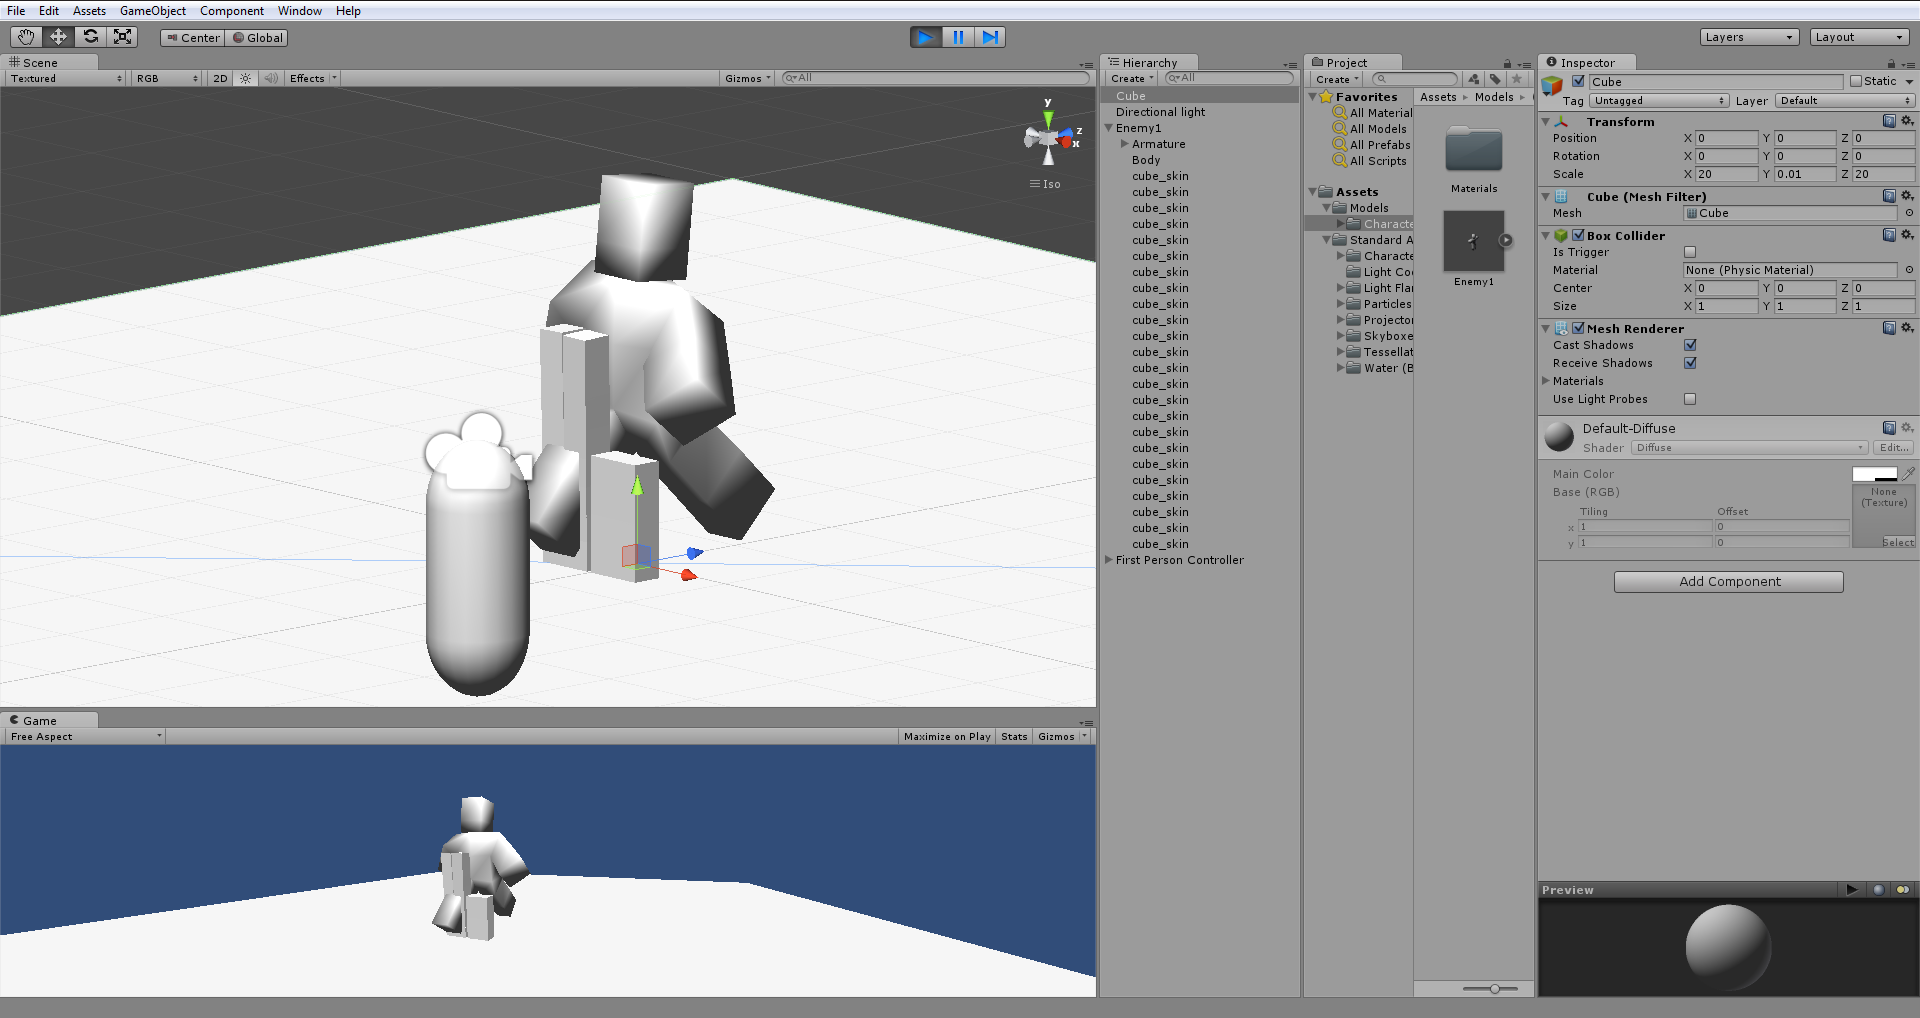Click shader Edit button
The width and height of the screenshot is (1920, 1018).
pyautogui.click(x=1893, y=447)
